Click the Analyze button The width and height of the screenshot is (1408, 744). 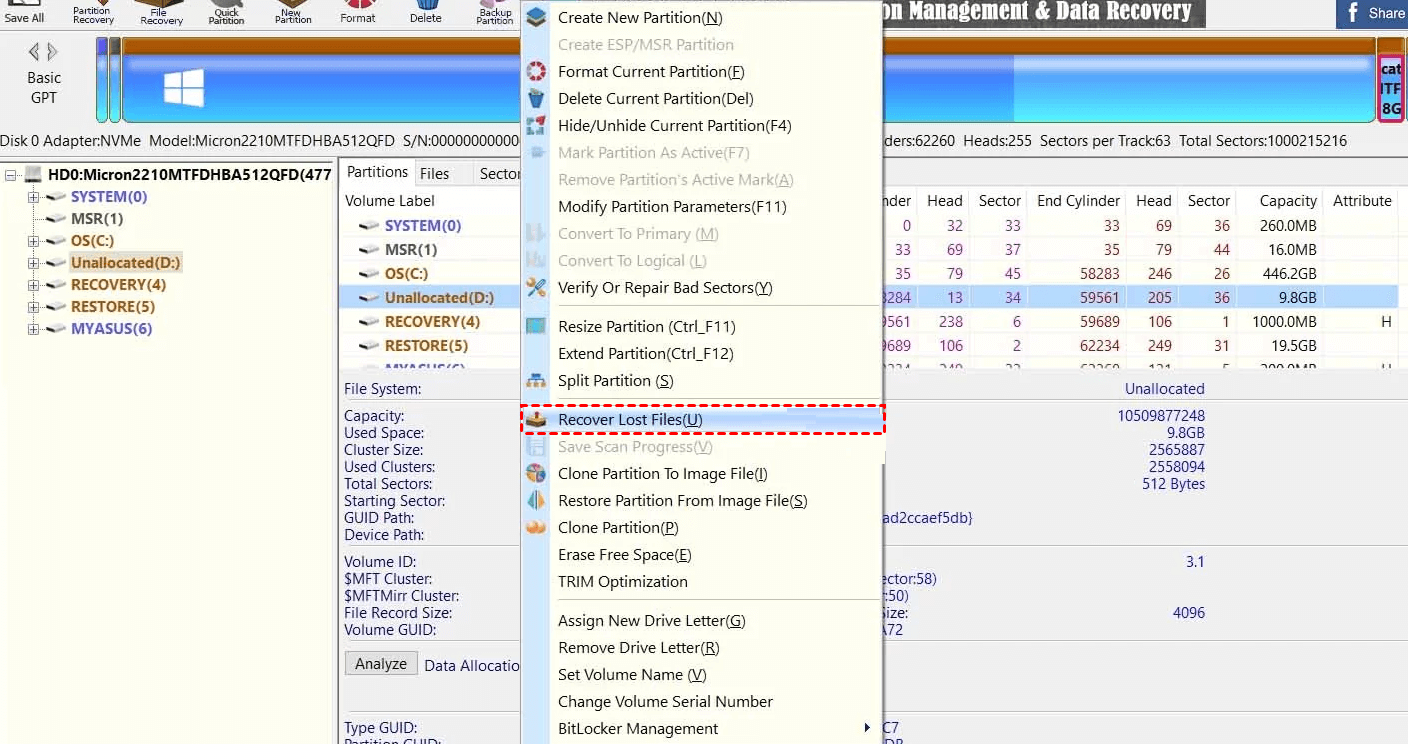click(x=381, y=663)
